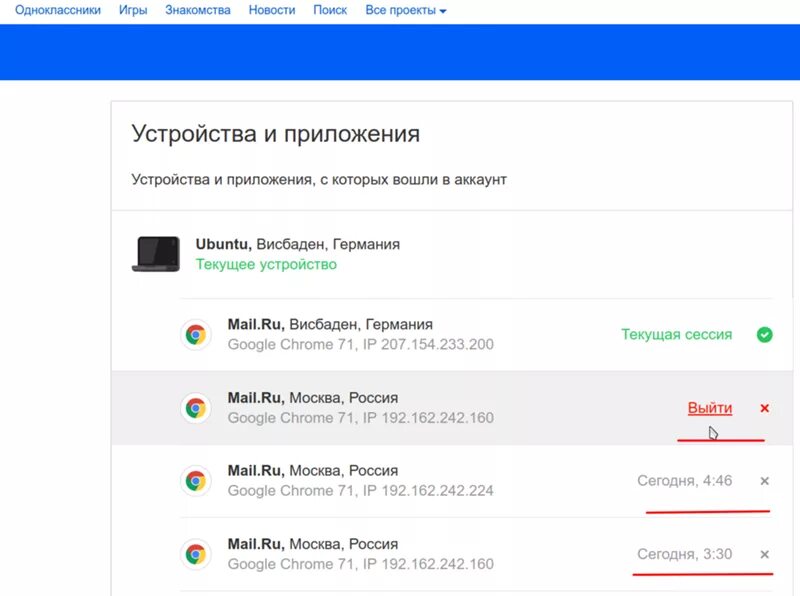Close session with red X icon
Viewport: 800px width, 596px height.
(764, 408)
